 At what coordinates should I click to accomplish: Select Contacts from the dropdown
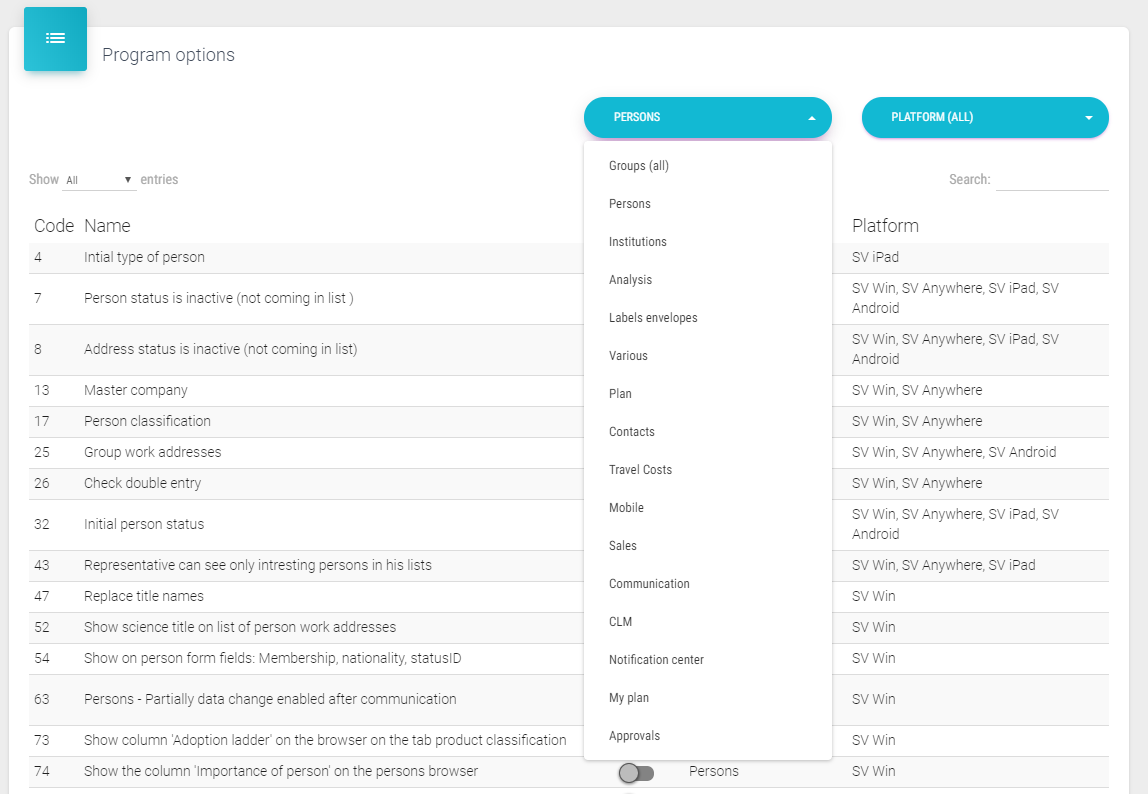coord(632,432)
